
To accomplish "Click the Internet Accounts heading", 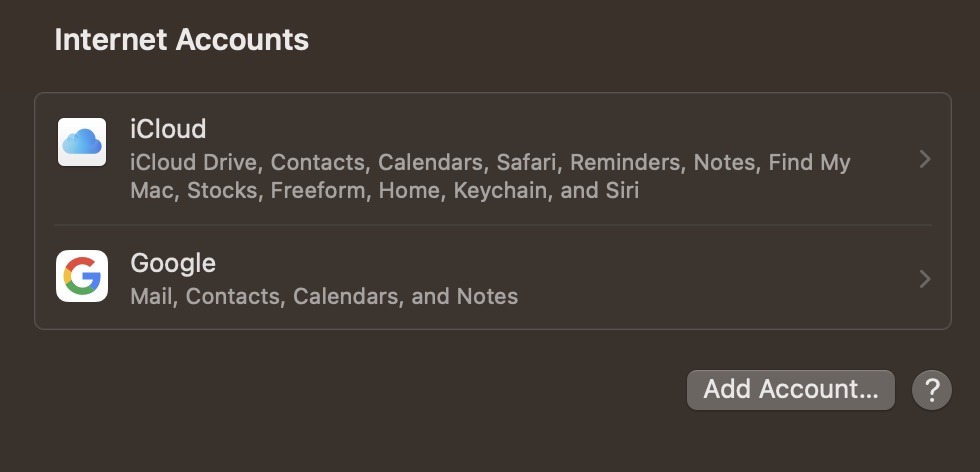I will (181, 40).
